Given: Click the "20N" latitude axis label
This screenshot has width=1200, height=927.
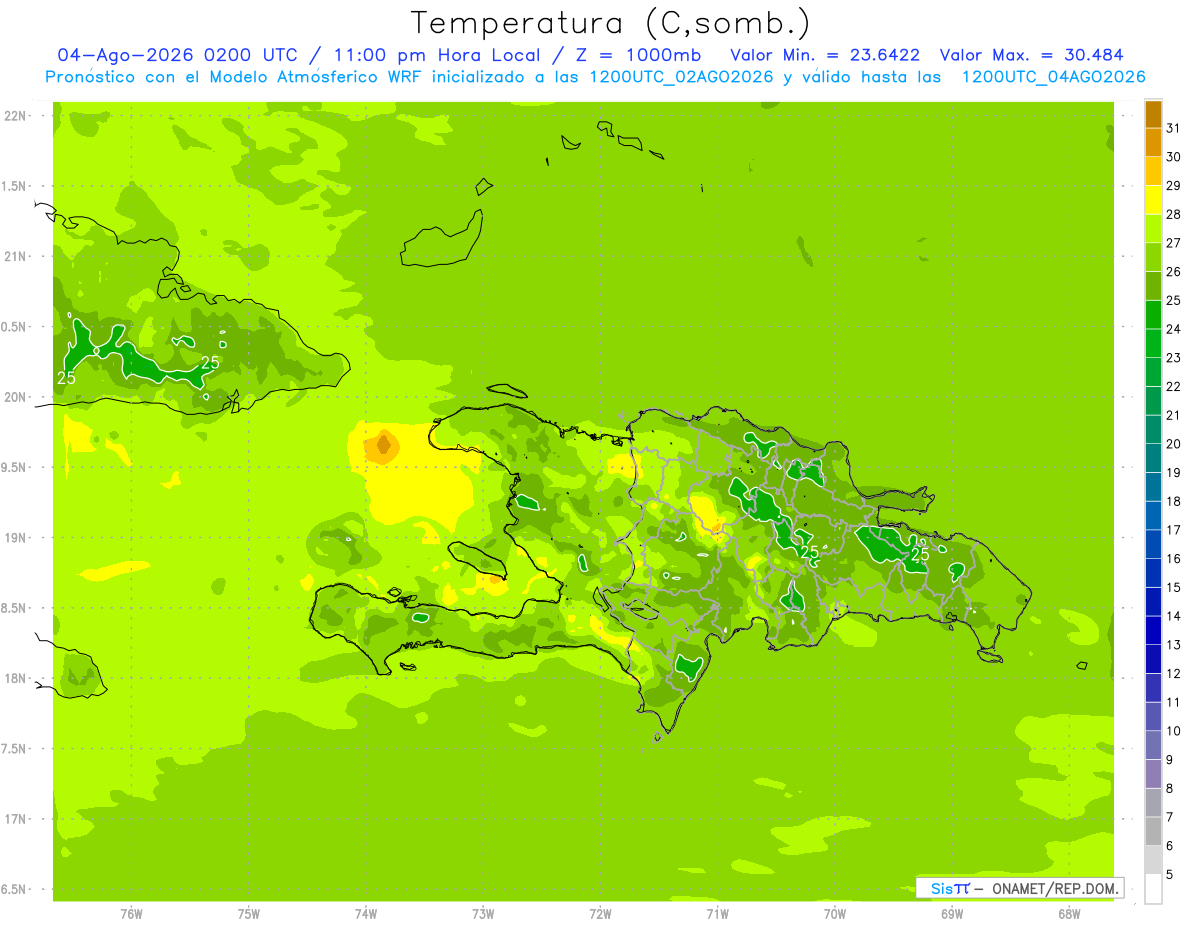Looking at the screenshot, I should click(x=15, y=397).
